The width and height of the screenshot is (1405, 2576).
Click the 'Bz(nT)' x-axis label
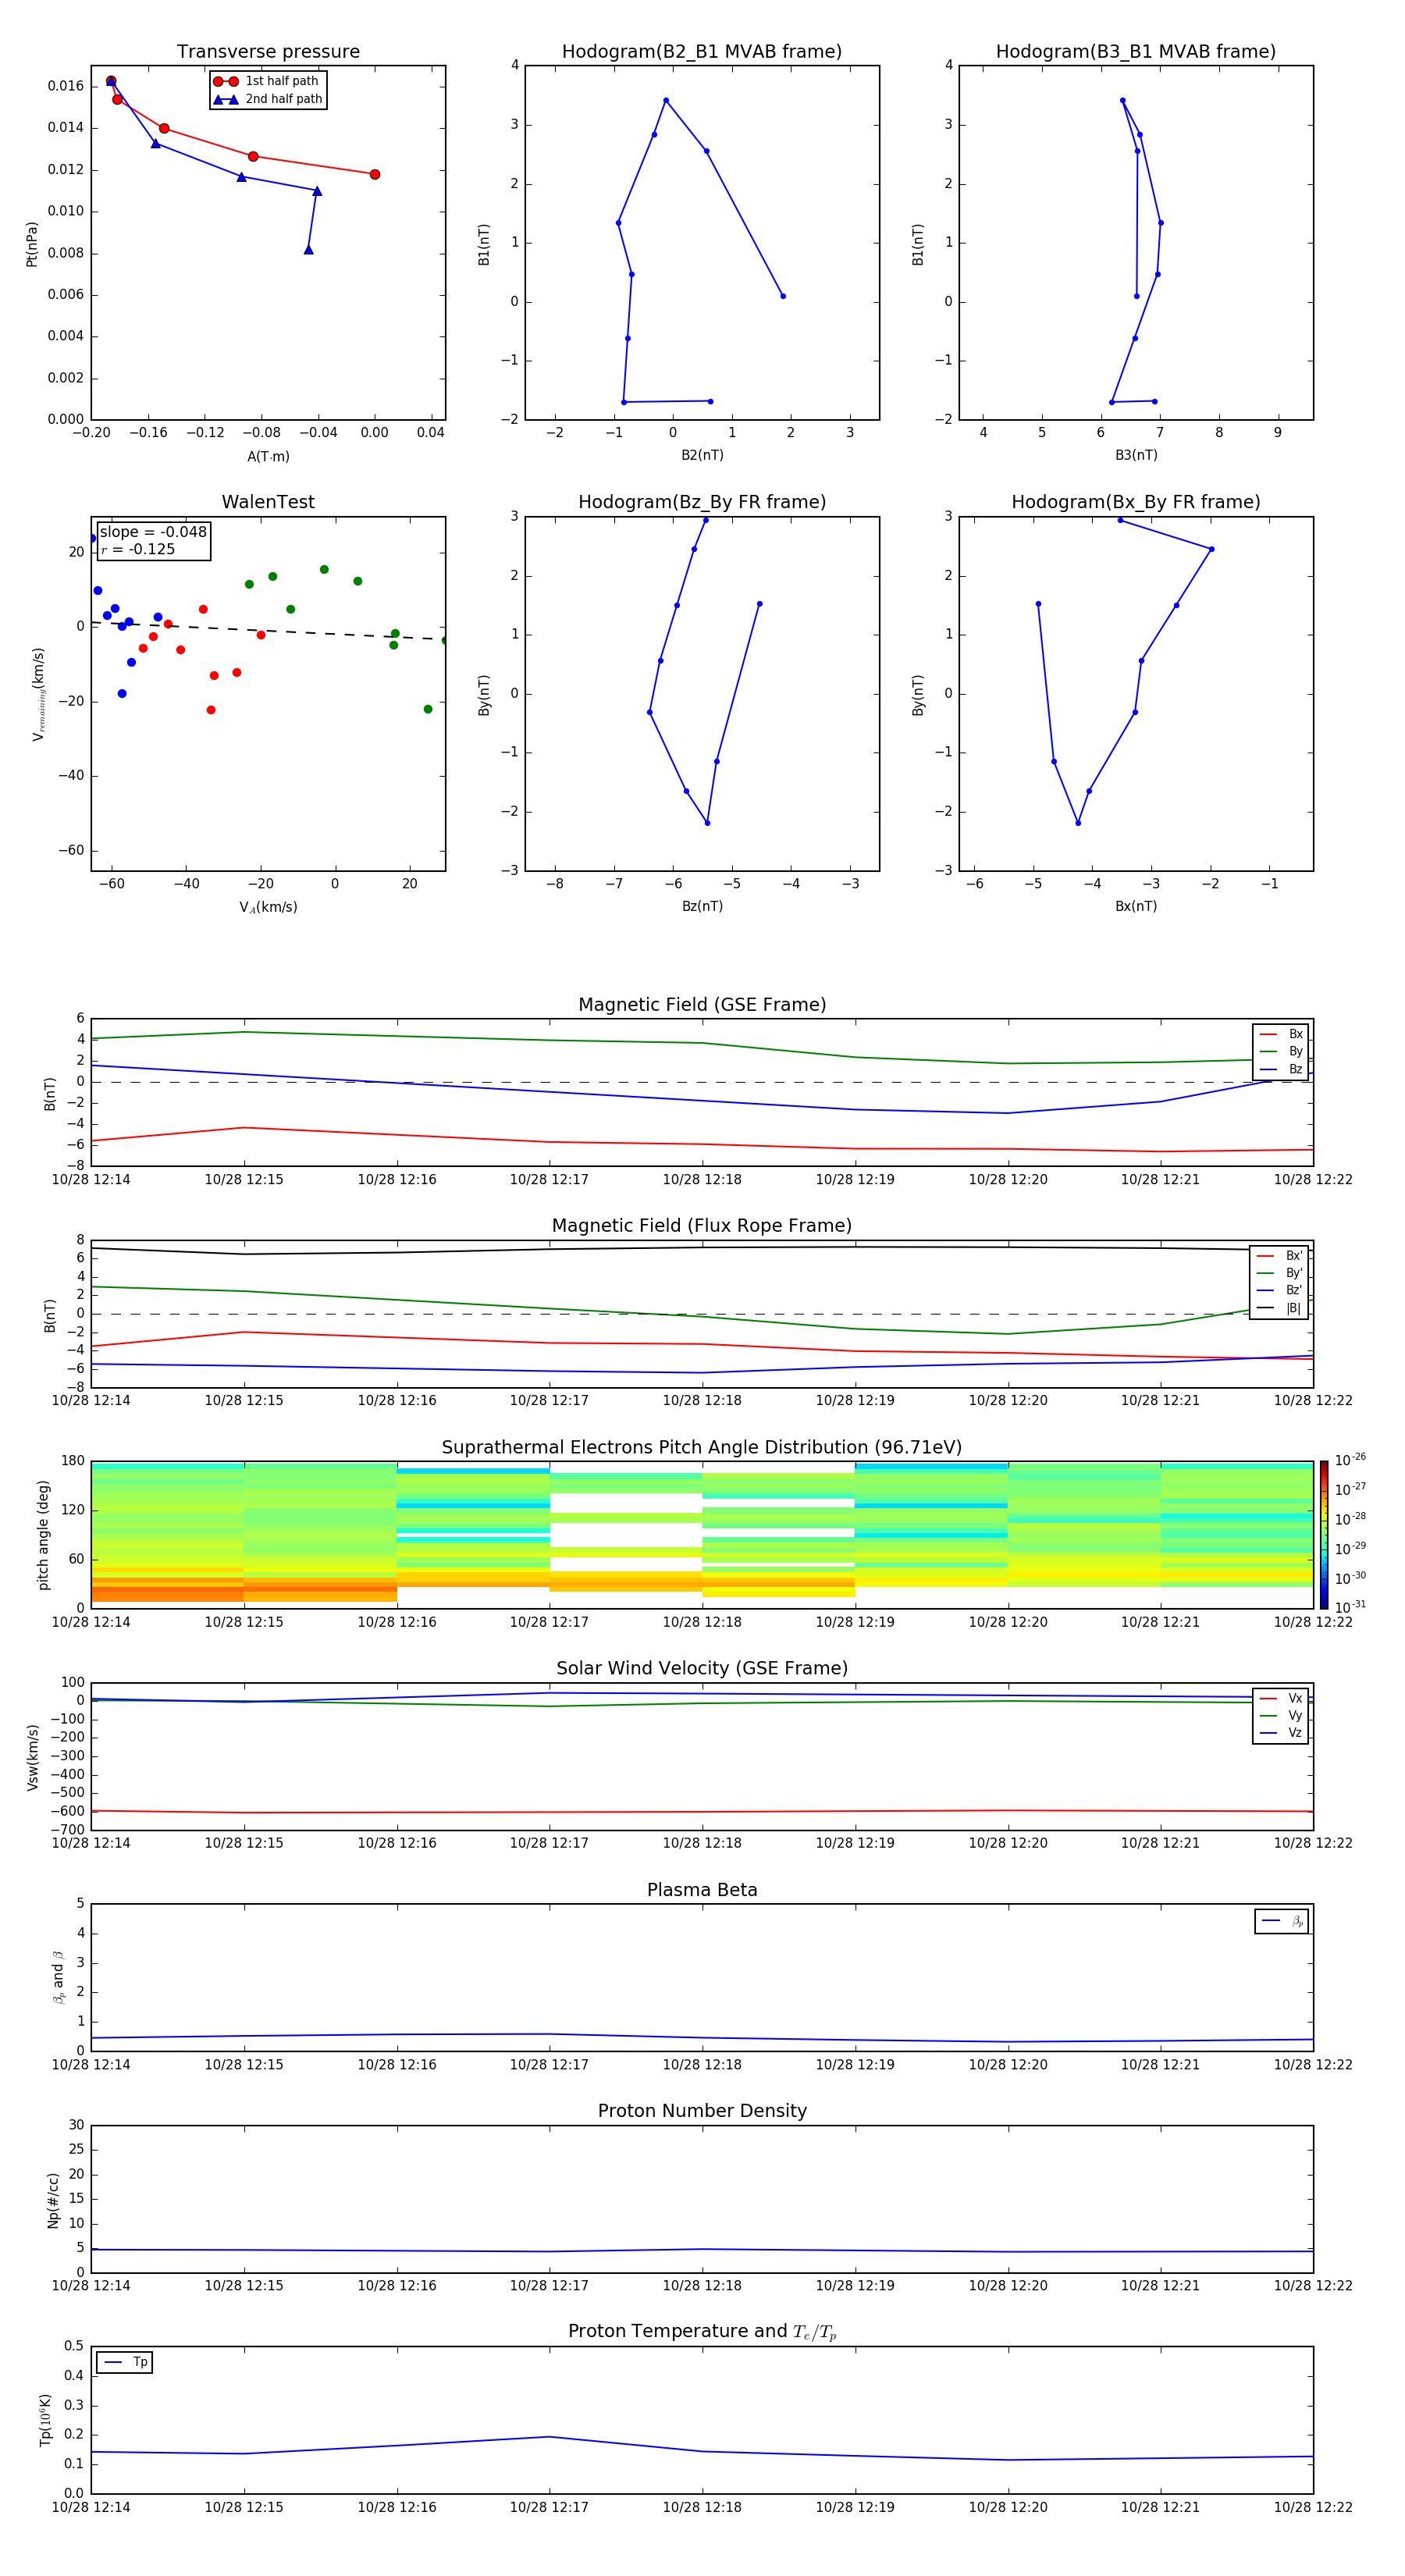click(x=702, y=907)
